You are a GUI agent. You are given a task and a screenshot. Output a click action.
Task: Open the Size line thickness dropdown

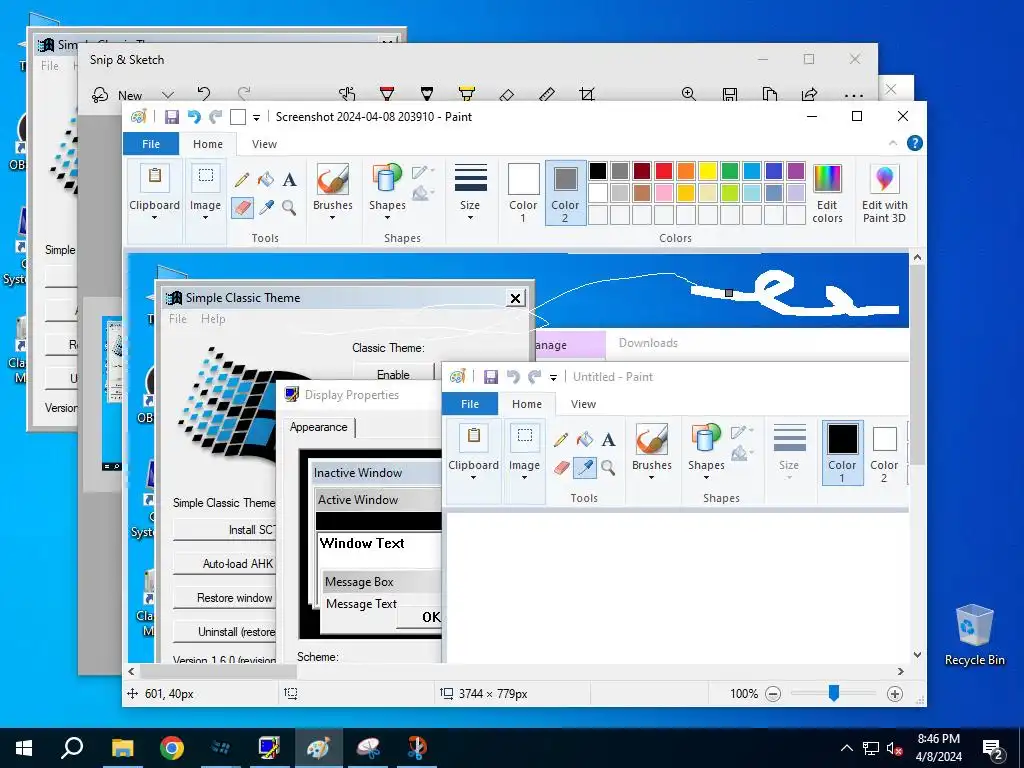(470, 193)
